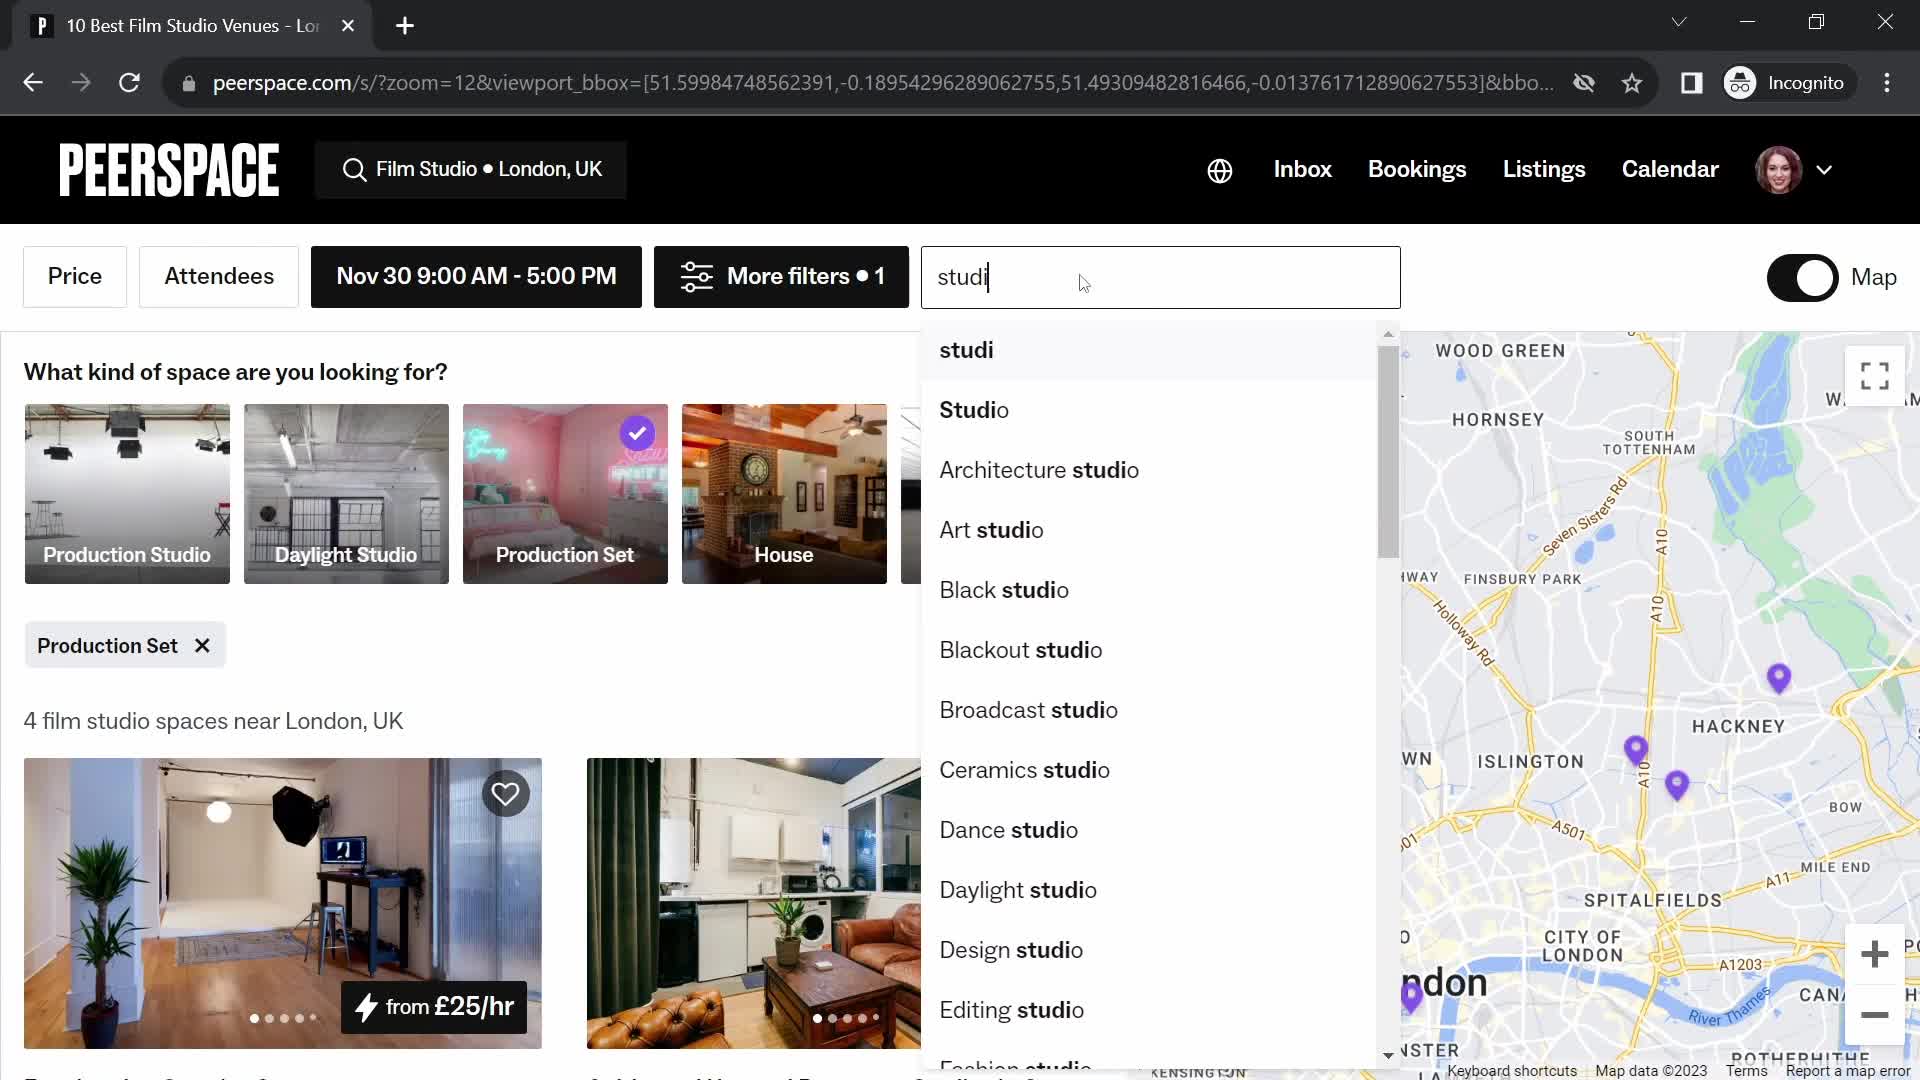Deselect the checked Production Set tile
The width and height of the screenshot is (1920, 1080).
(x=565, y=494)
